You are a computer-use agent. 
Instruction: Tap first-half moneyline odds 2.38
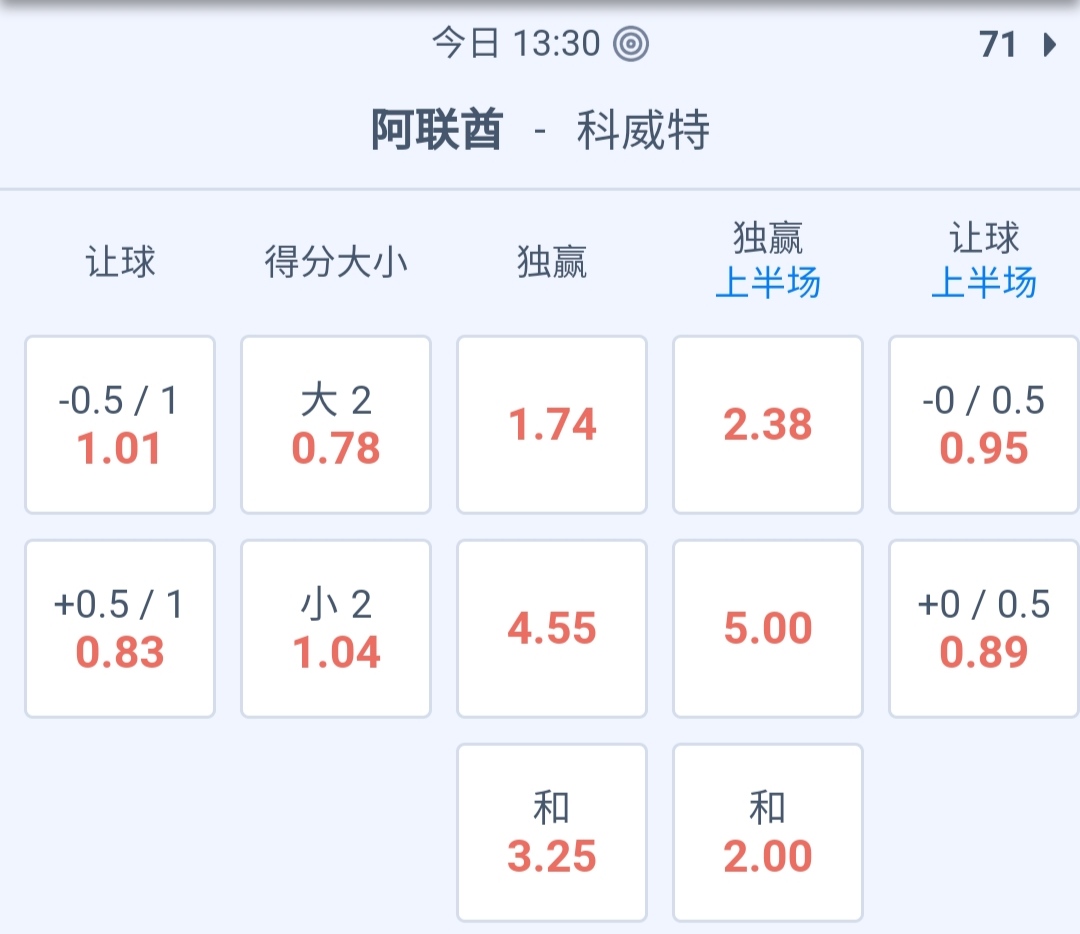click(768, 425)
